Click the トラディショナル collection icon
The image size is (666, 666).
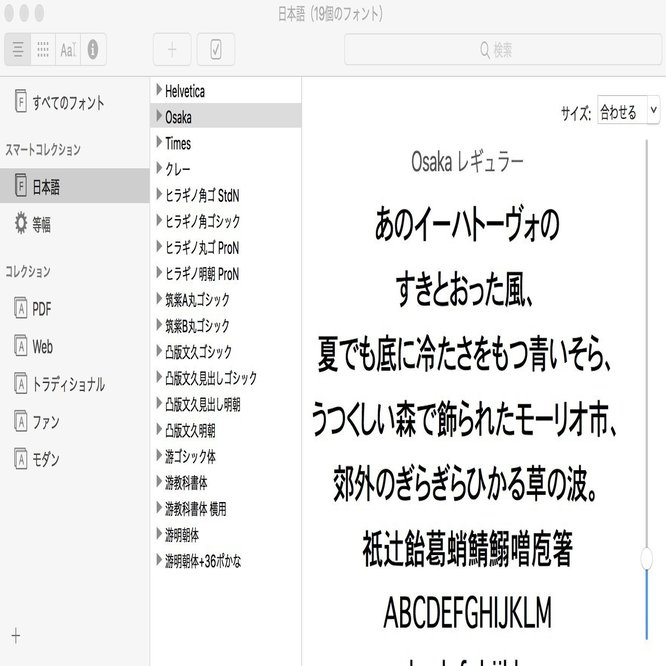point(20,384)
